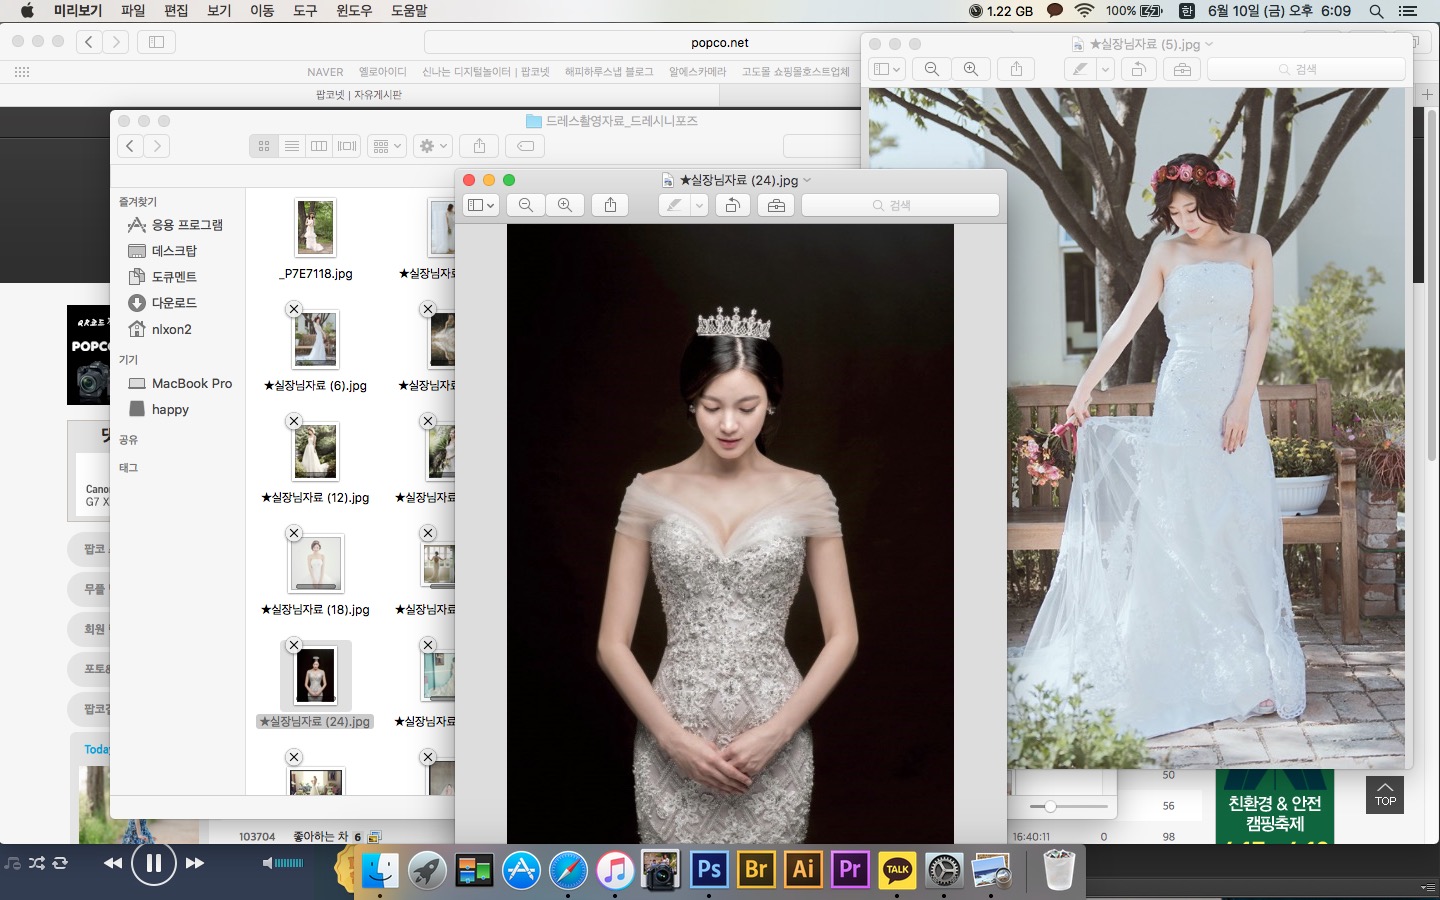Switch Finder to Cover Flow view
1440x900 pixels.
pos(347,146)
